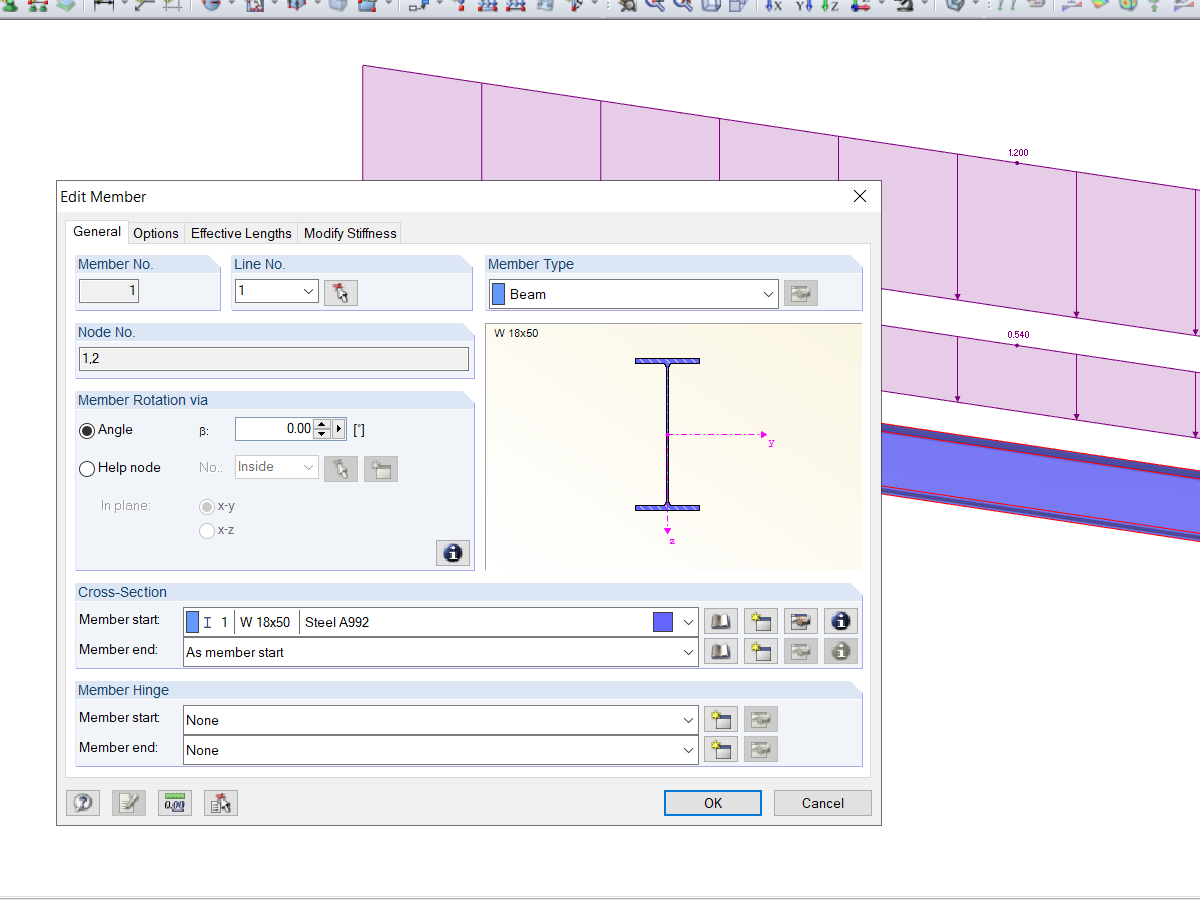Select the Angle rotation radio button
The image size is (1200, 900).
[87, 430]
